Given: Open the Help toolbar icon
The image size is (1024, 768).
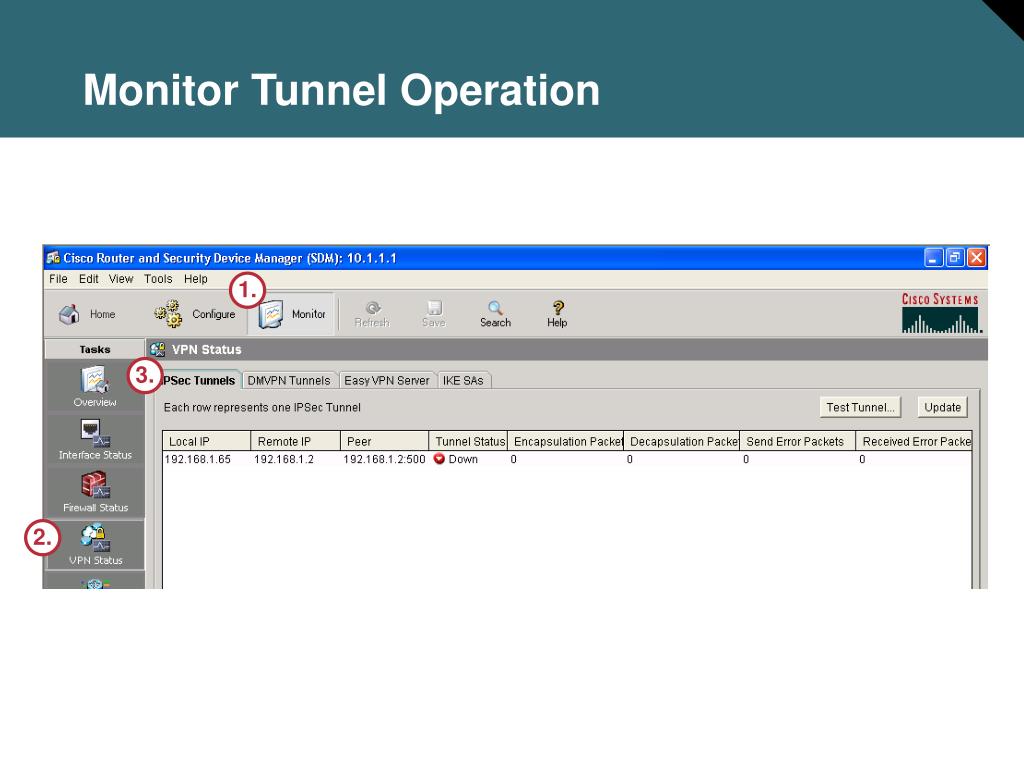Looking at the screenshot, I should pyautogui.click(x=557, y=314).
